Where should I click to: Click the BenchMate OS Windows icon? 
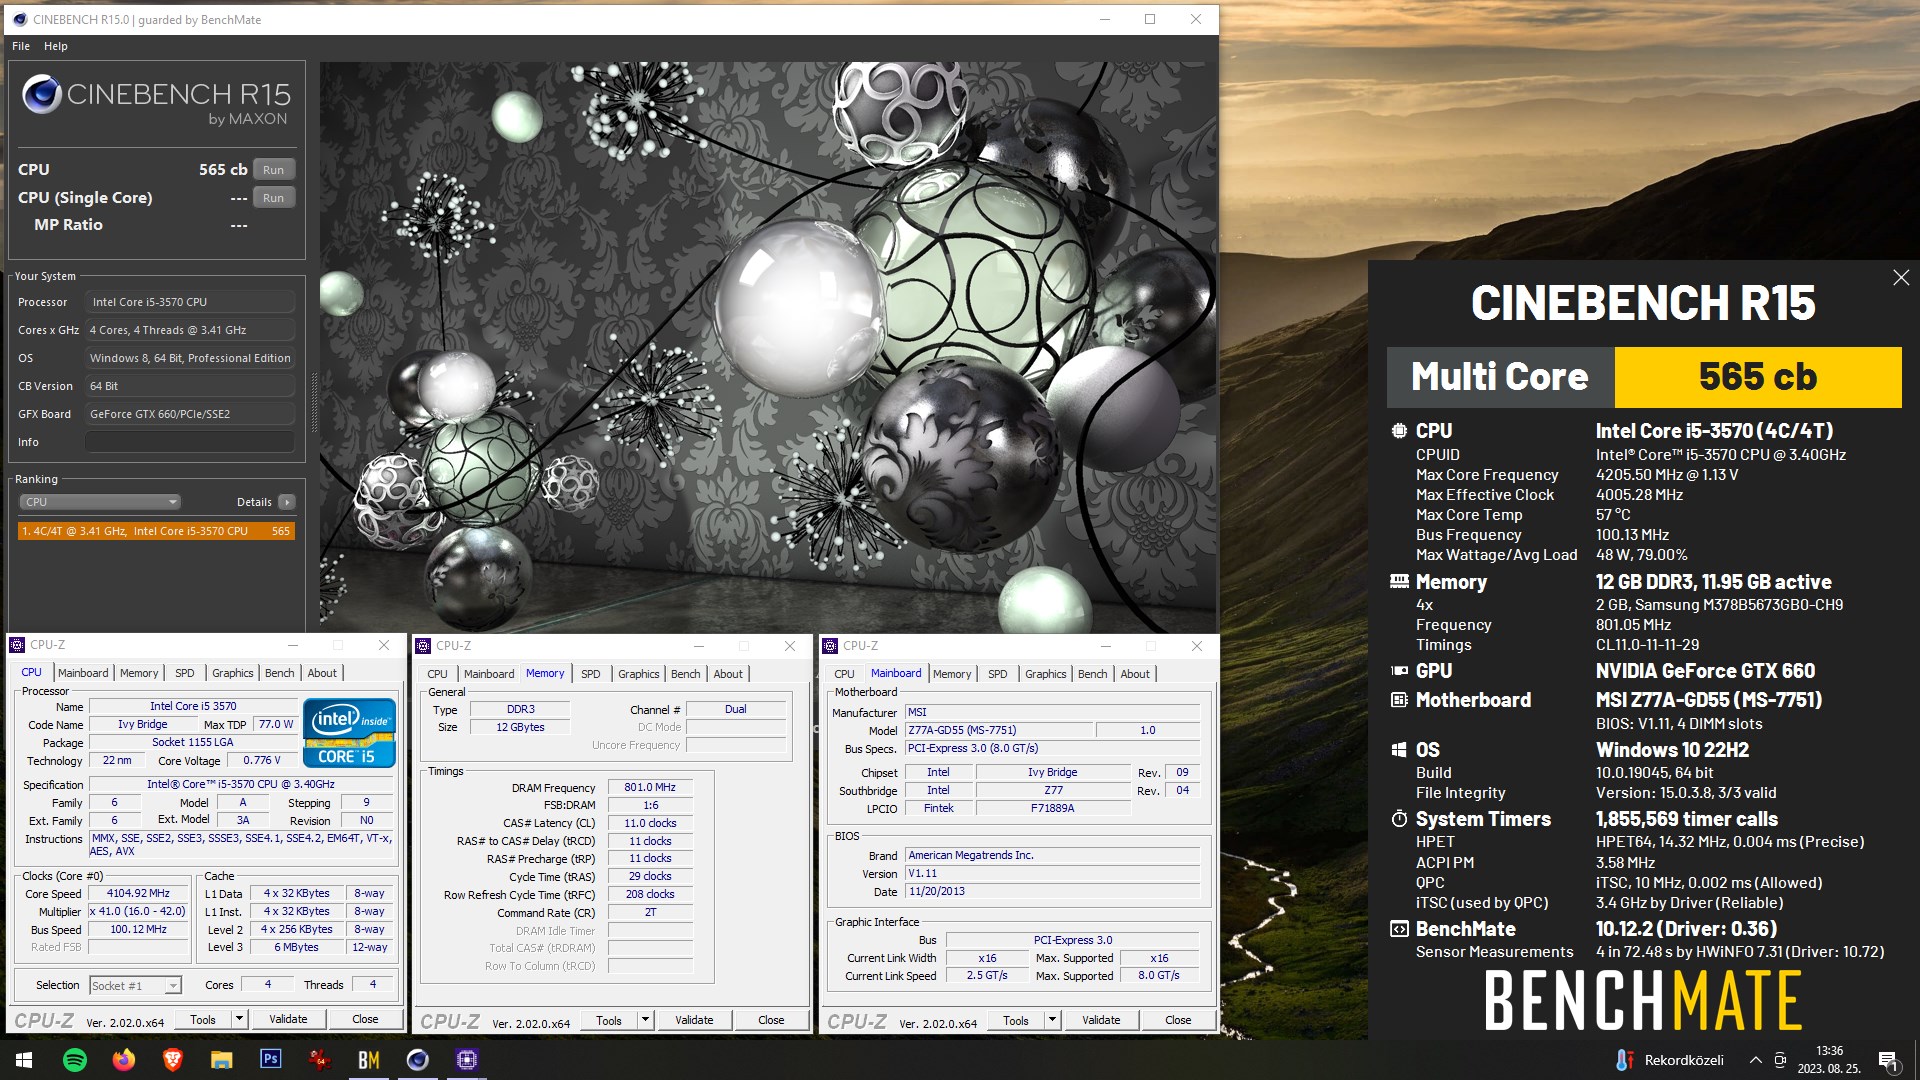point(1399,750)
